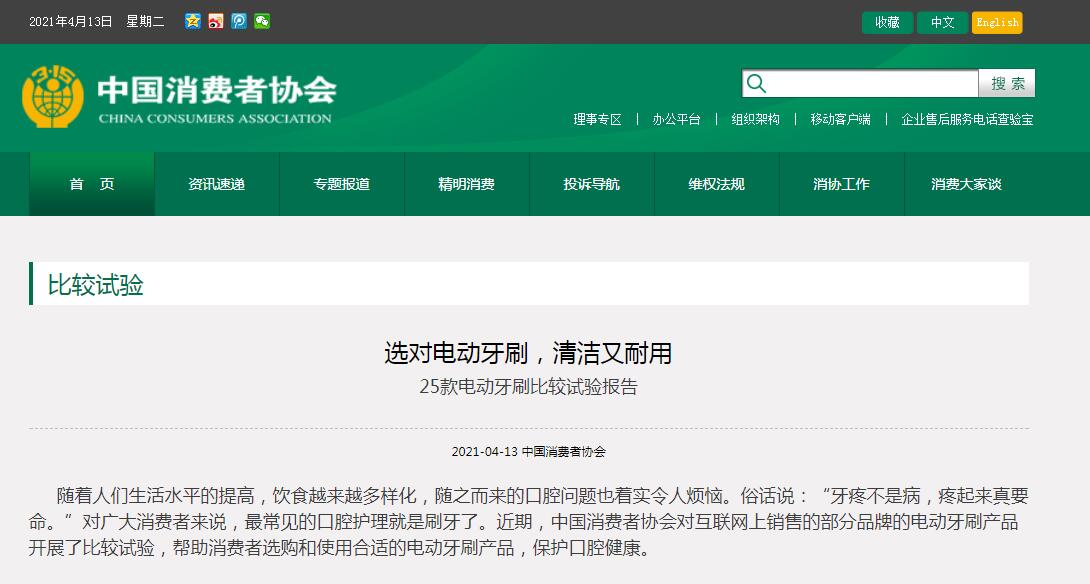The width and height of the screenshot is (1090, 584).
Task: Open the 投诉导航 menu
Action: (x=592, y=184)
